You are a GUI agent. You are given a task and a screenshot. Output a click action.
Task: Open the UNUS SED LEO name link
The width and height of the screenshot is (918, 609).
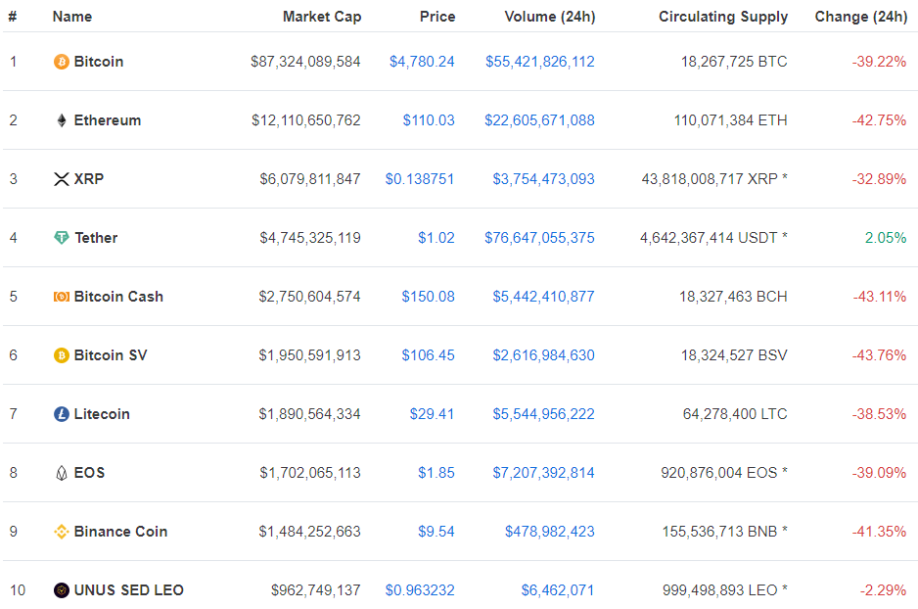tap(128, 590)
